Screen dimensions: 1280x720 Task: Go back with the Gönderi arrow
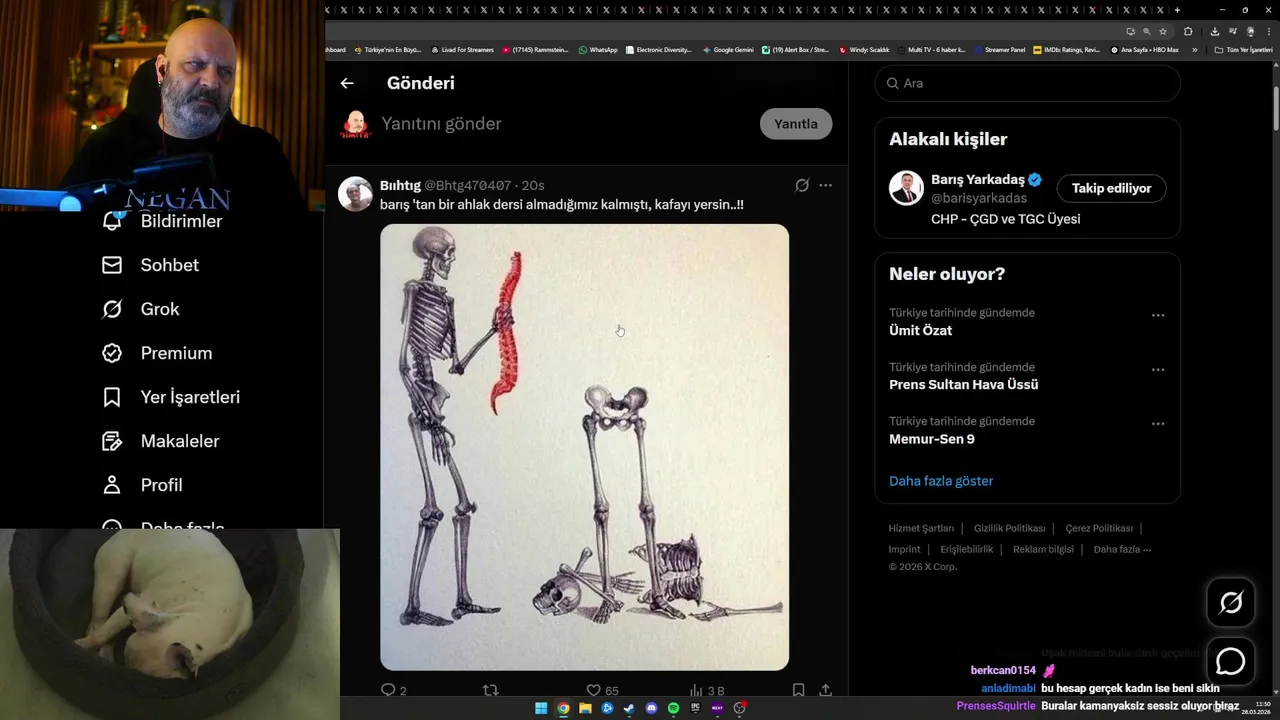347,83
